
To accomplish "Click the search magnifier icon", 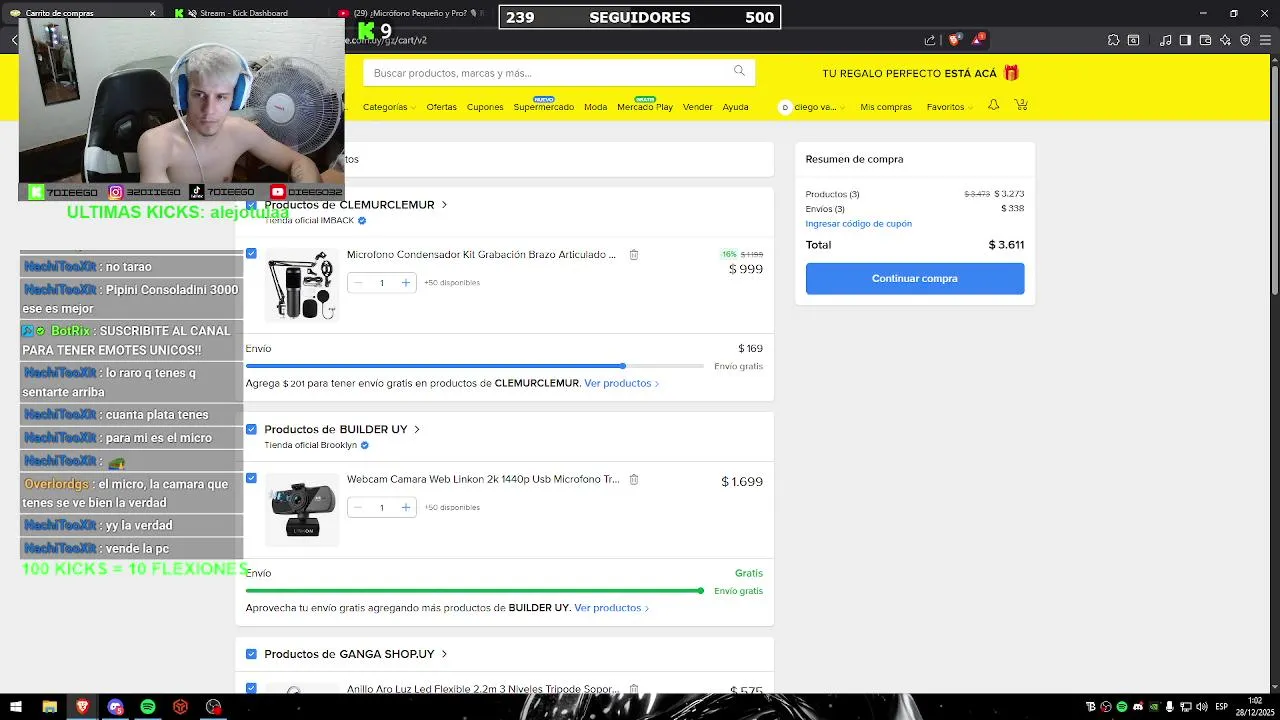I will point(739,71).
